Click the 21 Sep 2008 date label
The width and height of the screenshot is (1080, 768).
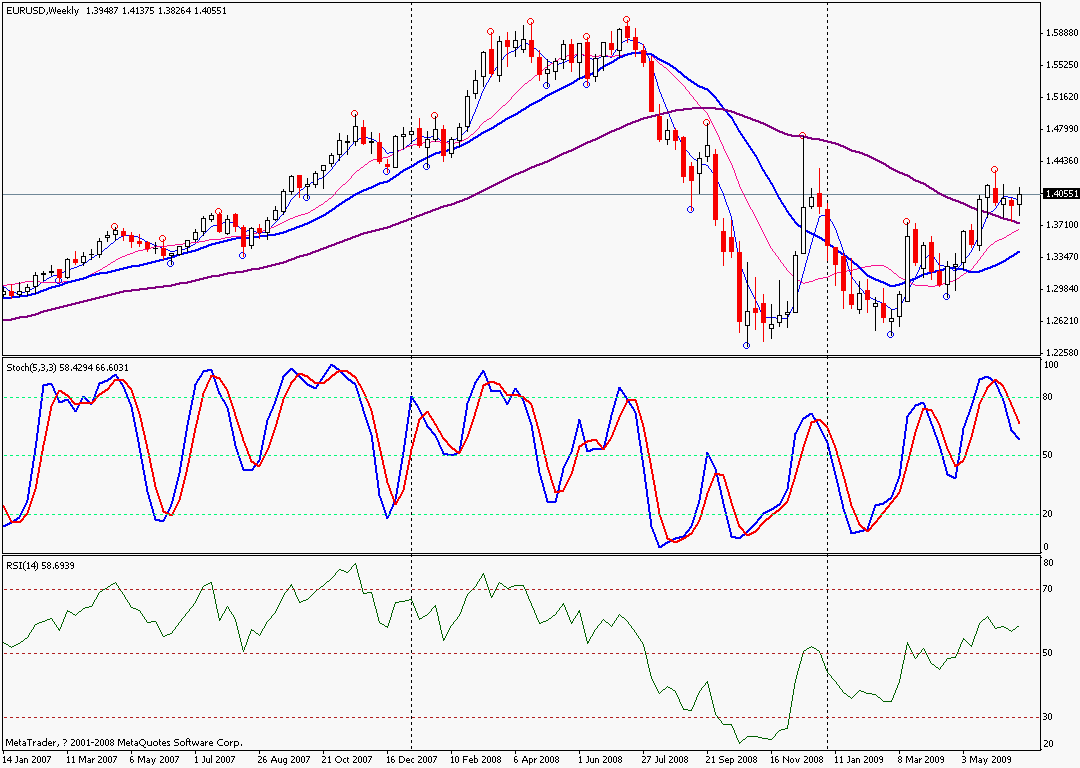coord(731,760)
